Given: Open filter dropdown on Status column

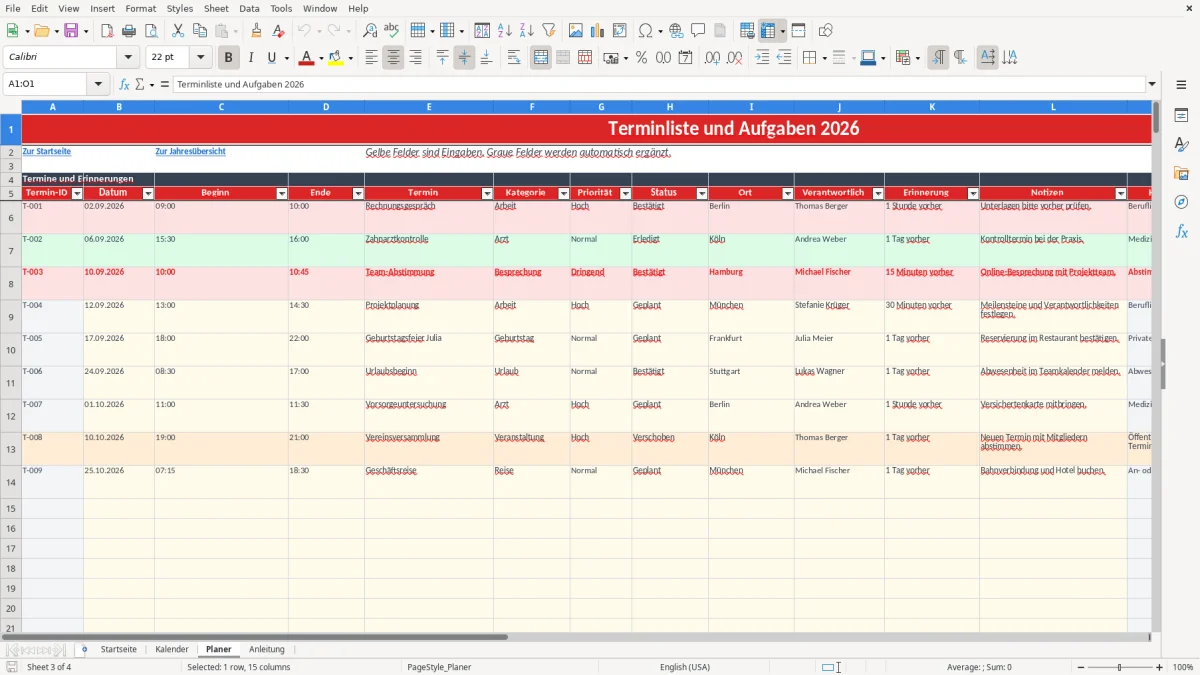Looking at the screenshot, I should 701,193.
